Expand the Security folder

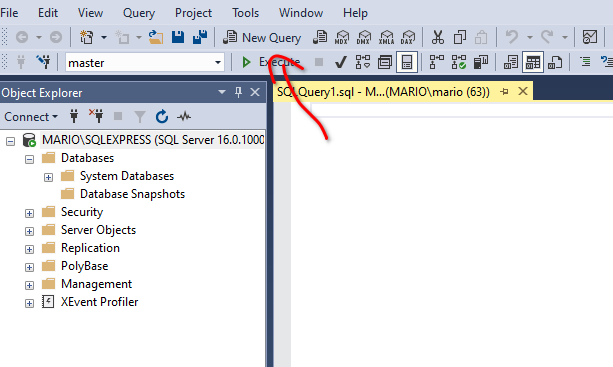29,213
